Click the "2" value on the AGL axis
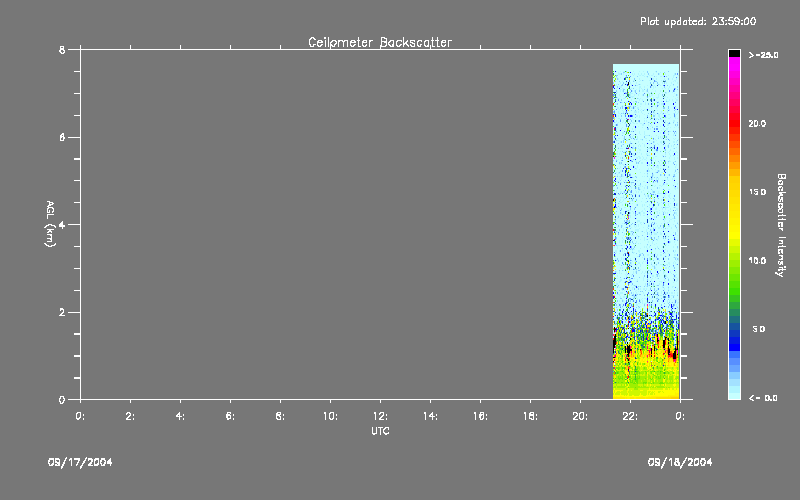 pos(62,312)
